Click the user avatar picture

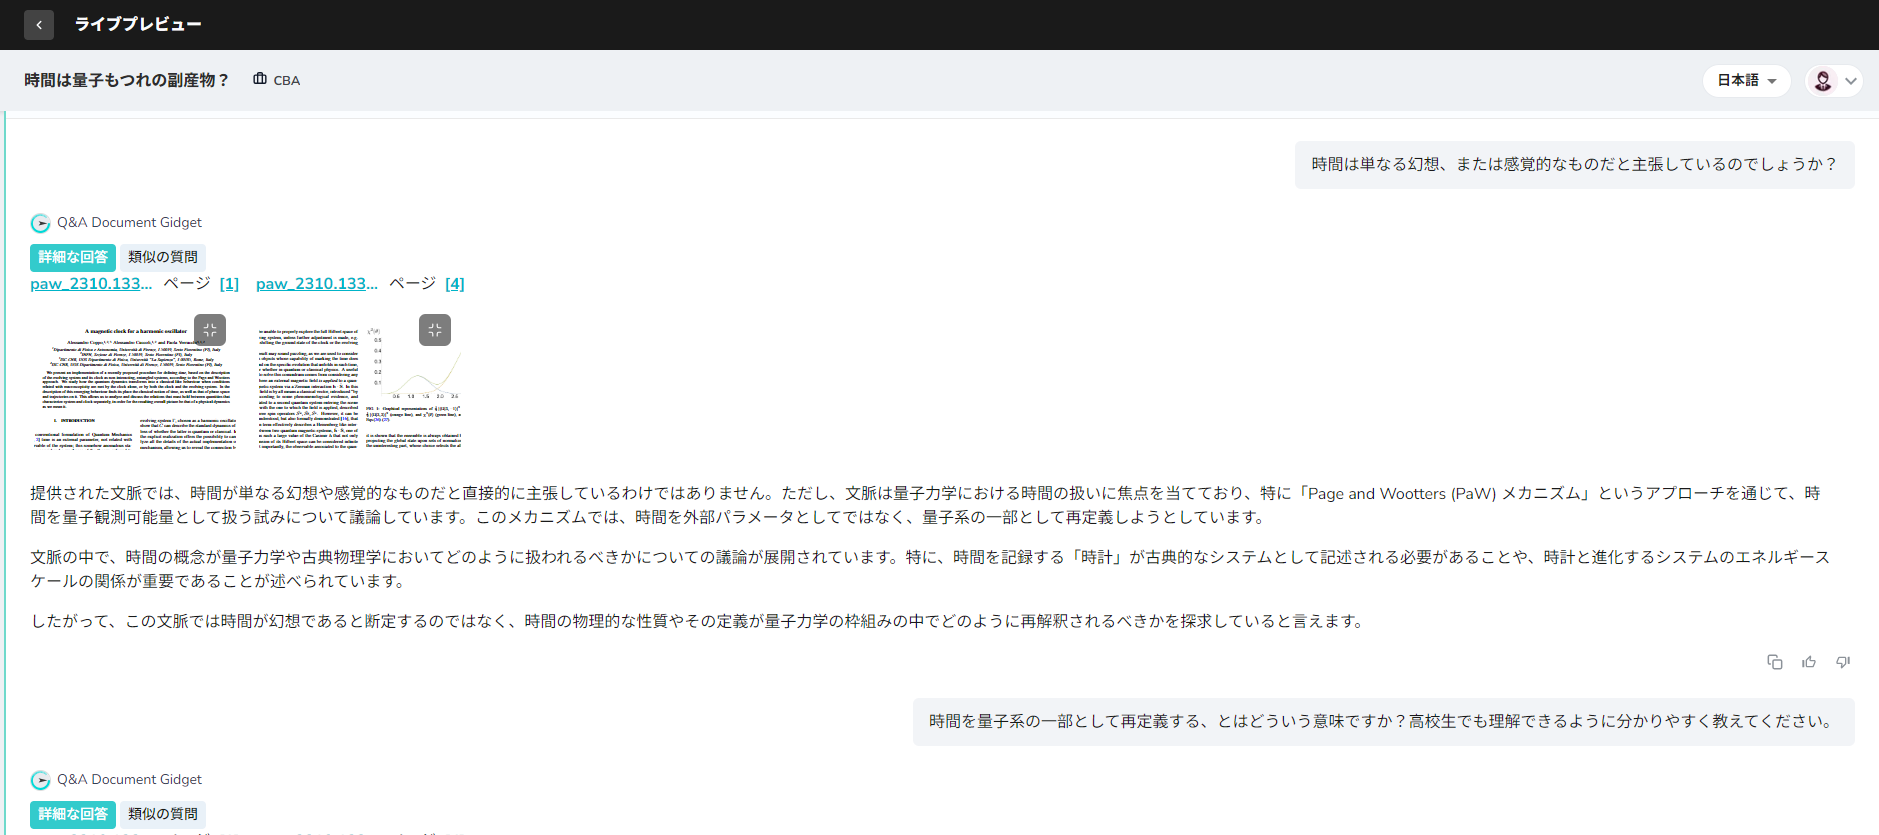(x=1823, y=80)
